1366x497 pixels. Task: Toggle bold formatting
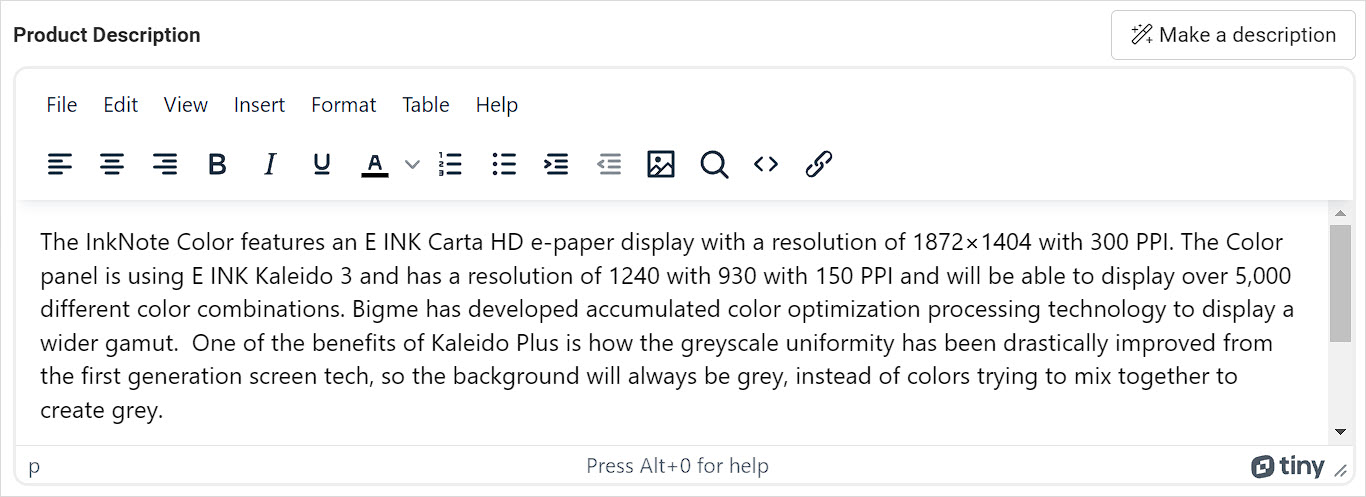(x=217, y=164)
